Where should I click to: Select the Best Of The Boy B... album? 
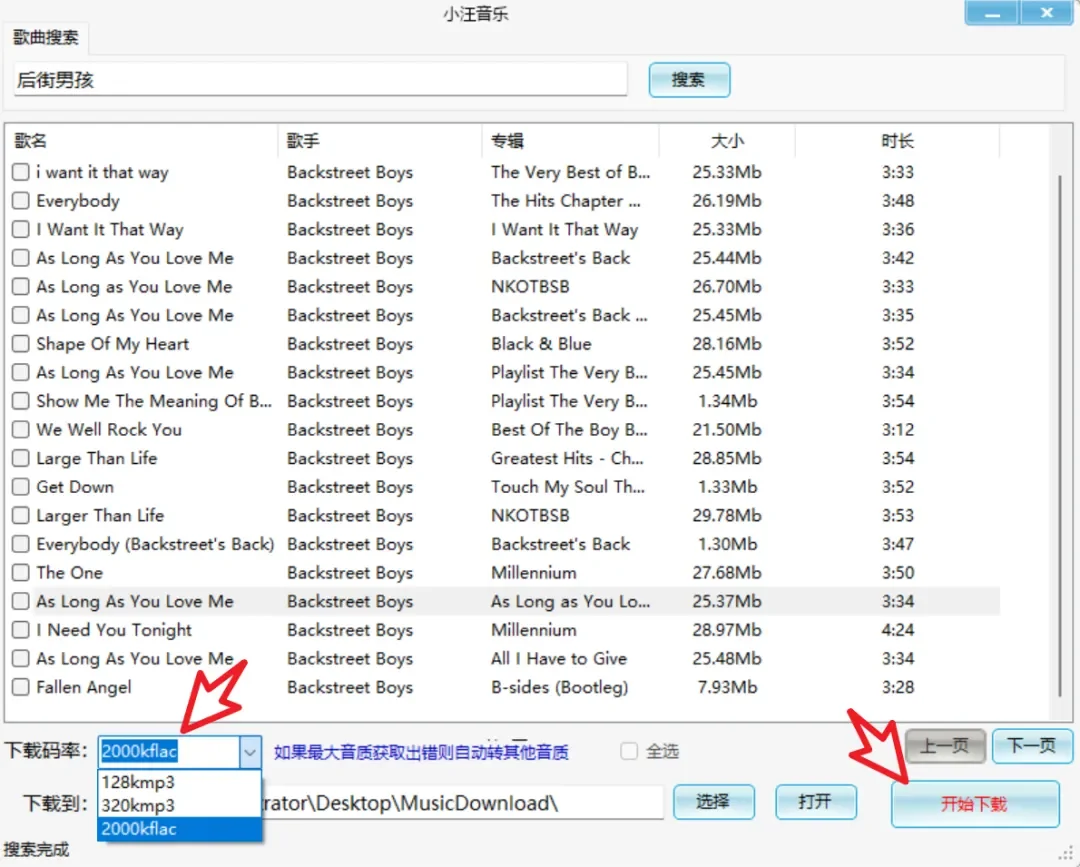tap(569, 430)
